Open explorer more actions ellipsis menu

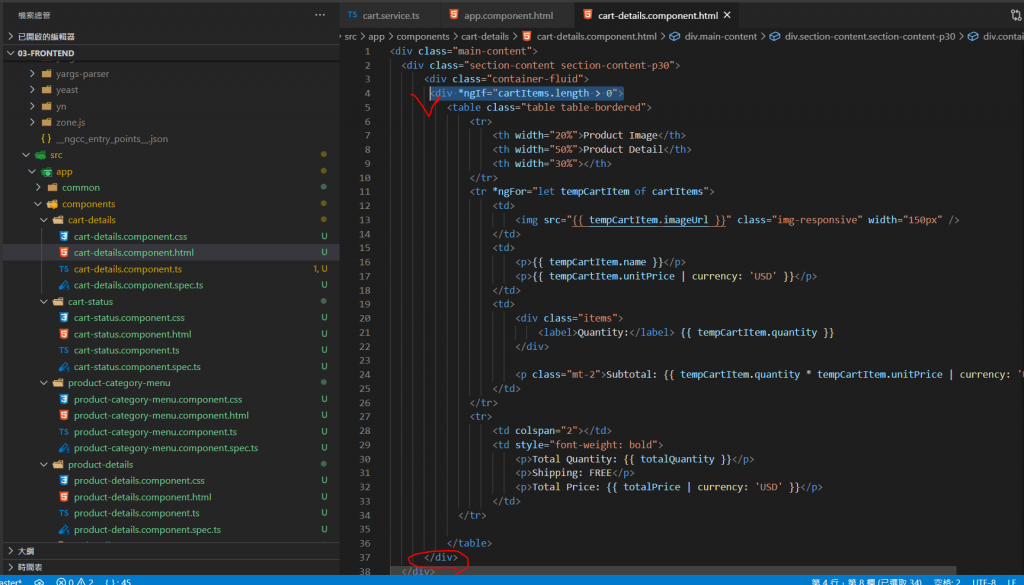[x=319, y=15]
